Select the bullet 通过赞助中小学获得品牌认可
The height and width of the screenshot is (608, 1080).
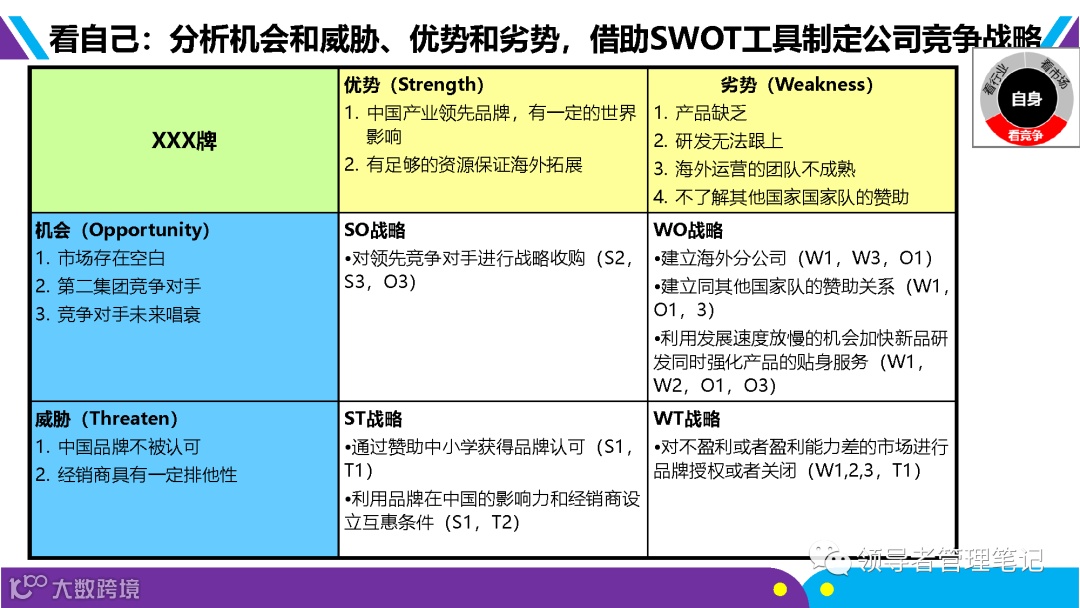[488, 459]
